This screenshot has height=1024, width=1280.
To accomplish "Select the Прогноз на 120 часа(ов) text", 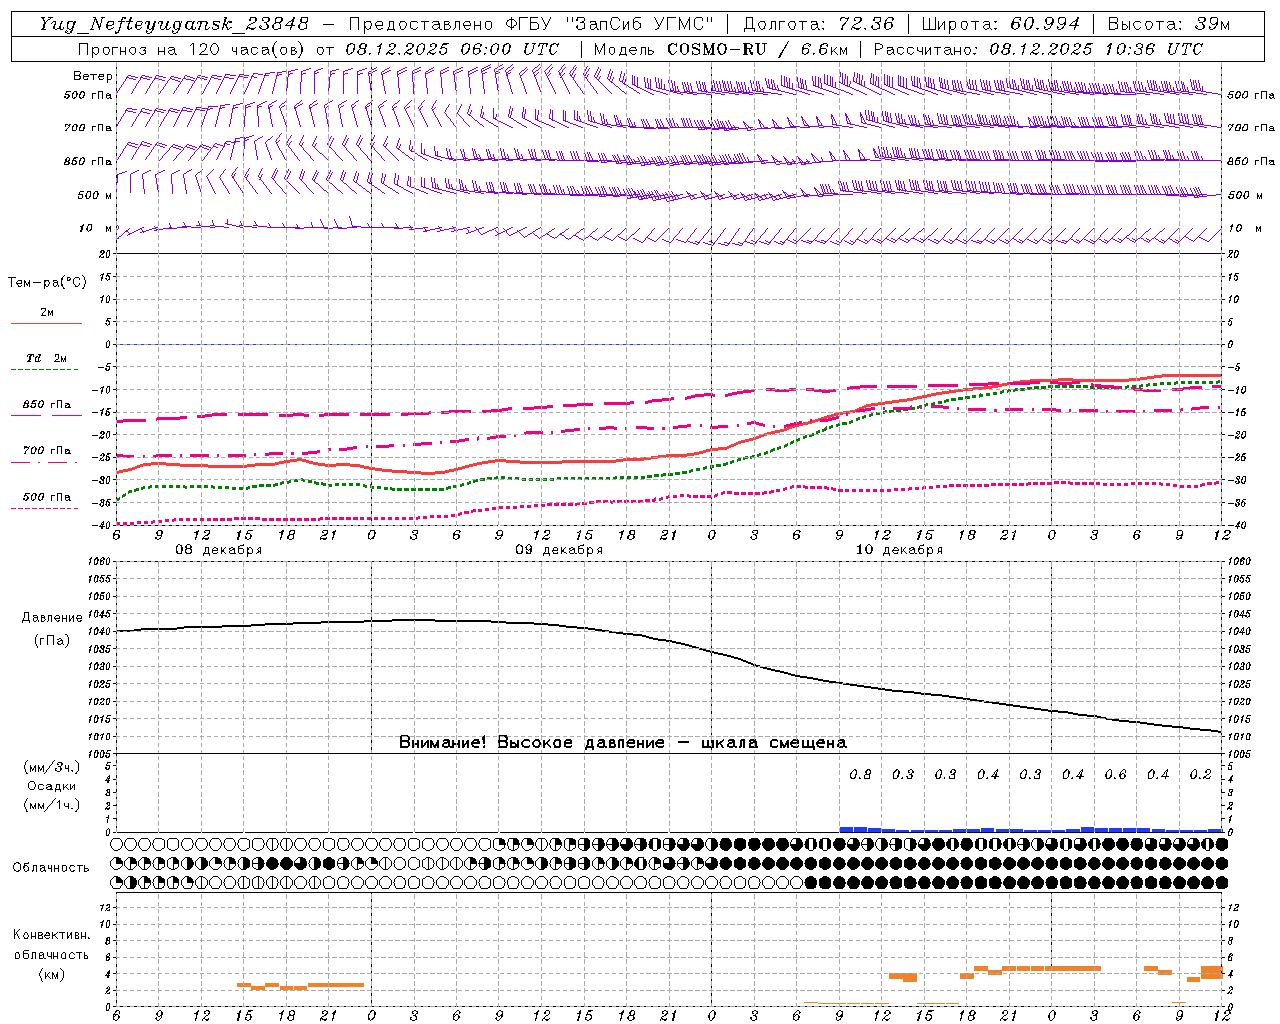I will [193, 49].
